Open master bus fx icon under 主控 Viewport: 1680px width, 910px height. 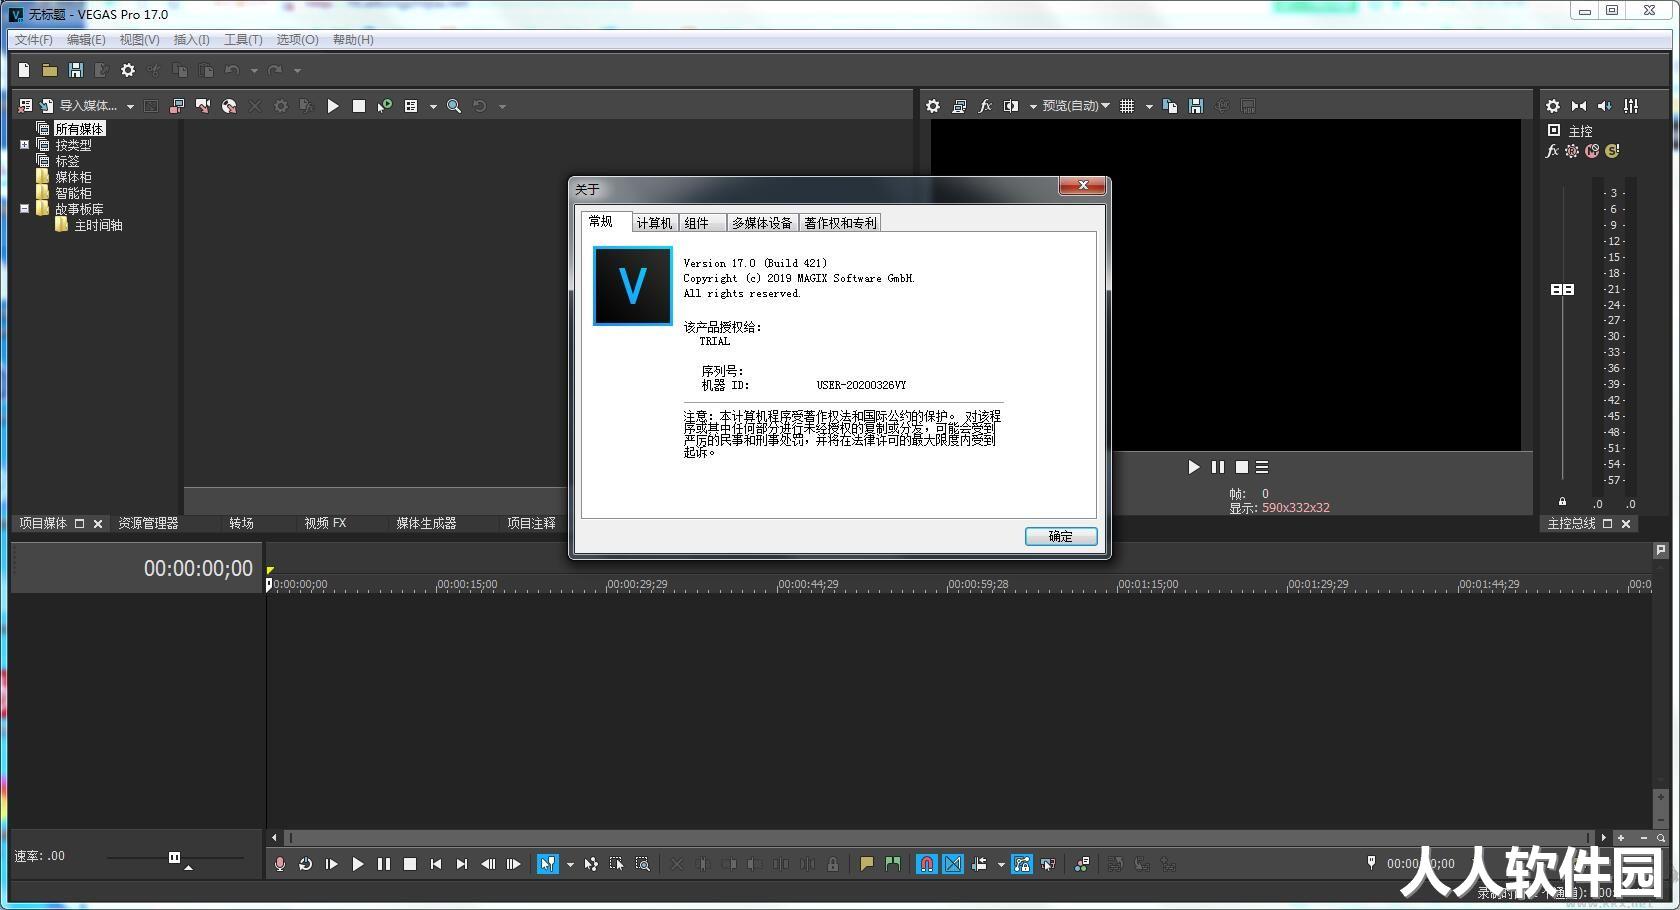1552,151
